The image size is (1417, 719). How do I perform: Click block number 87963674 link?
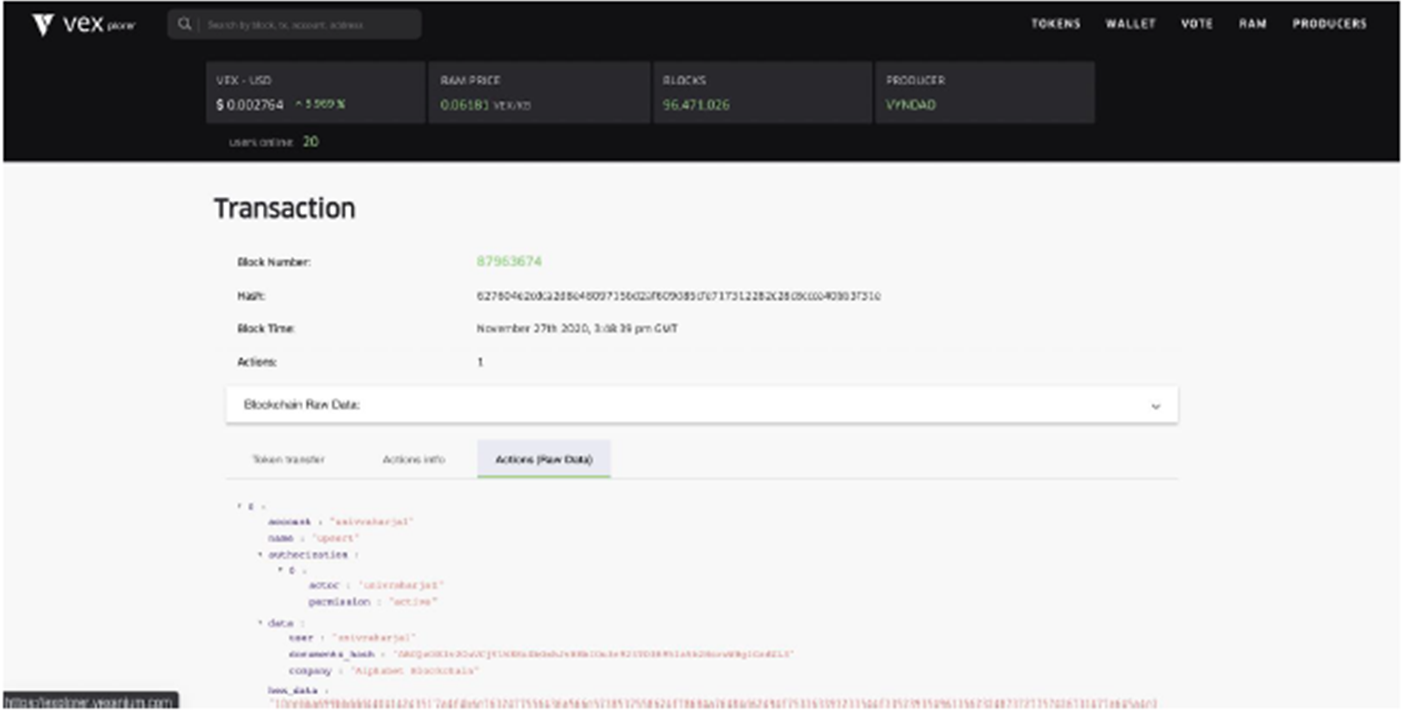[508, 262]
